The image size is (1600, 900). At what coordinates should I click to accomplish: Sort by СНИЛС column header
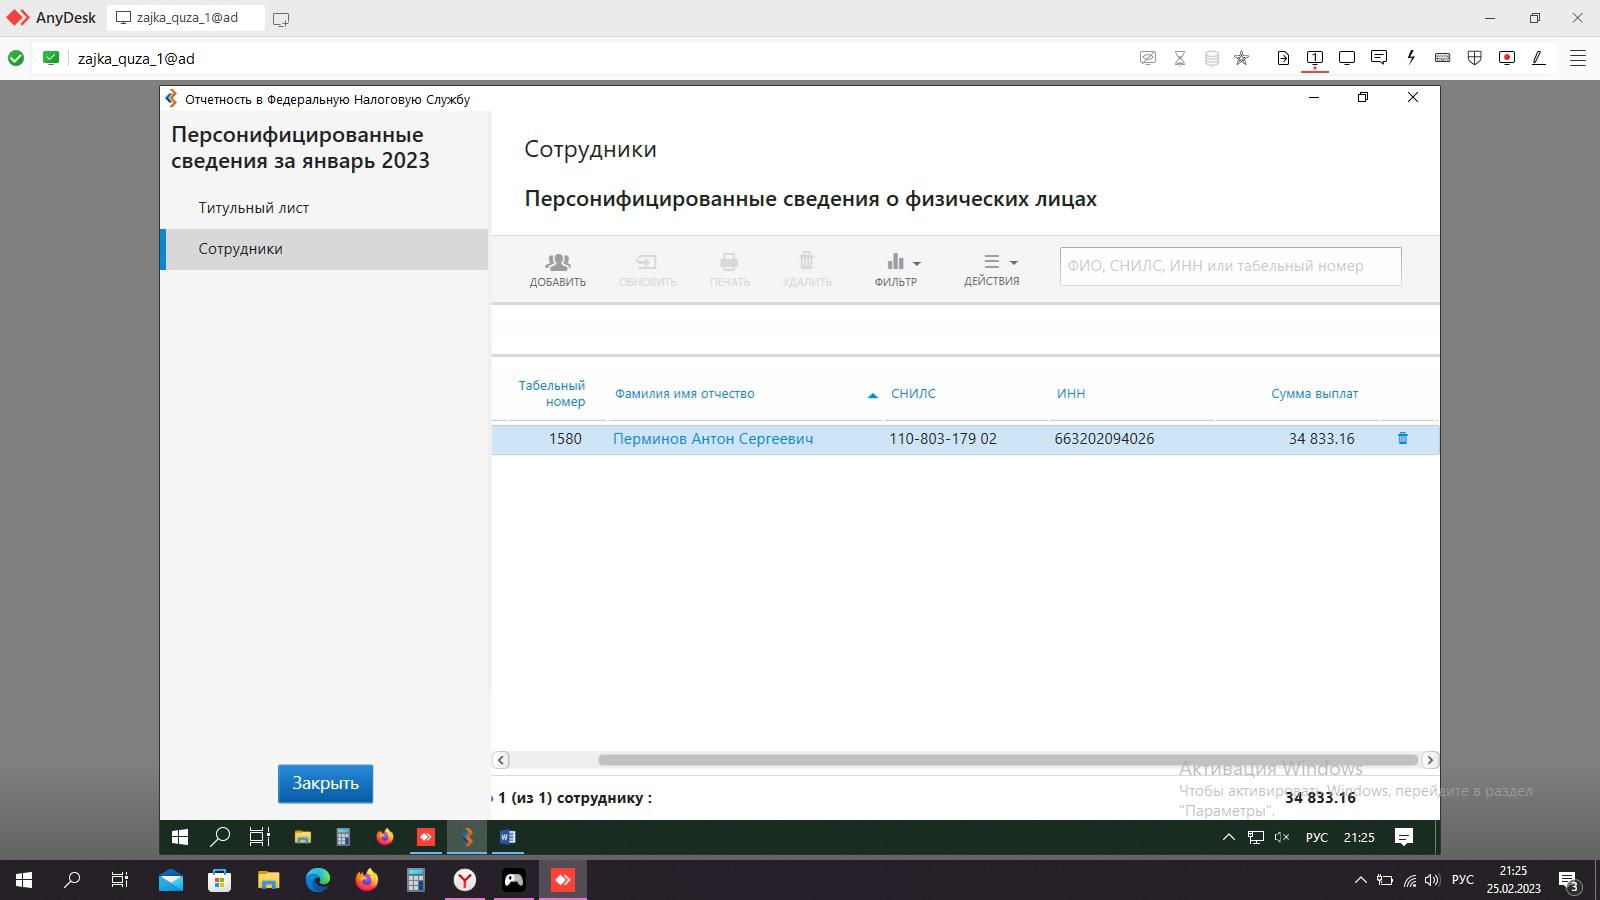[913, 393]
